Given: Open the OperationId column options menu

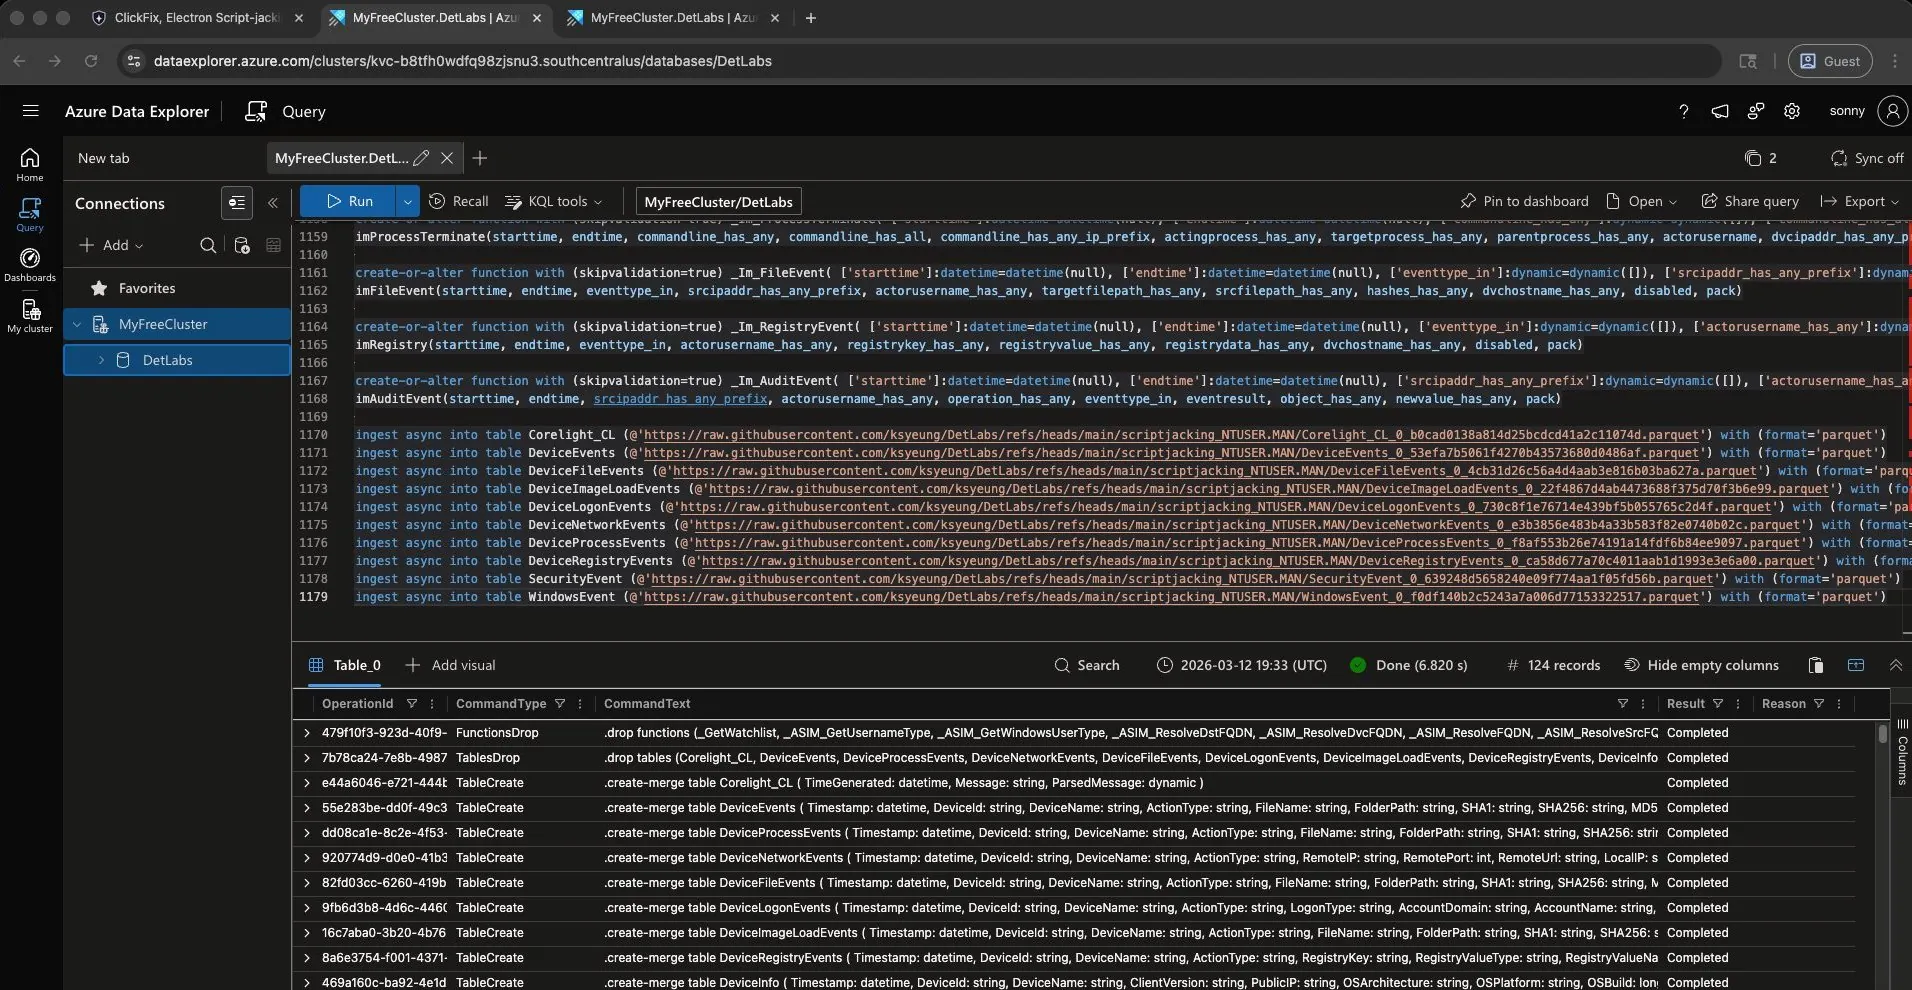Looking at the screenshot, I should (x=432, y=704).
